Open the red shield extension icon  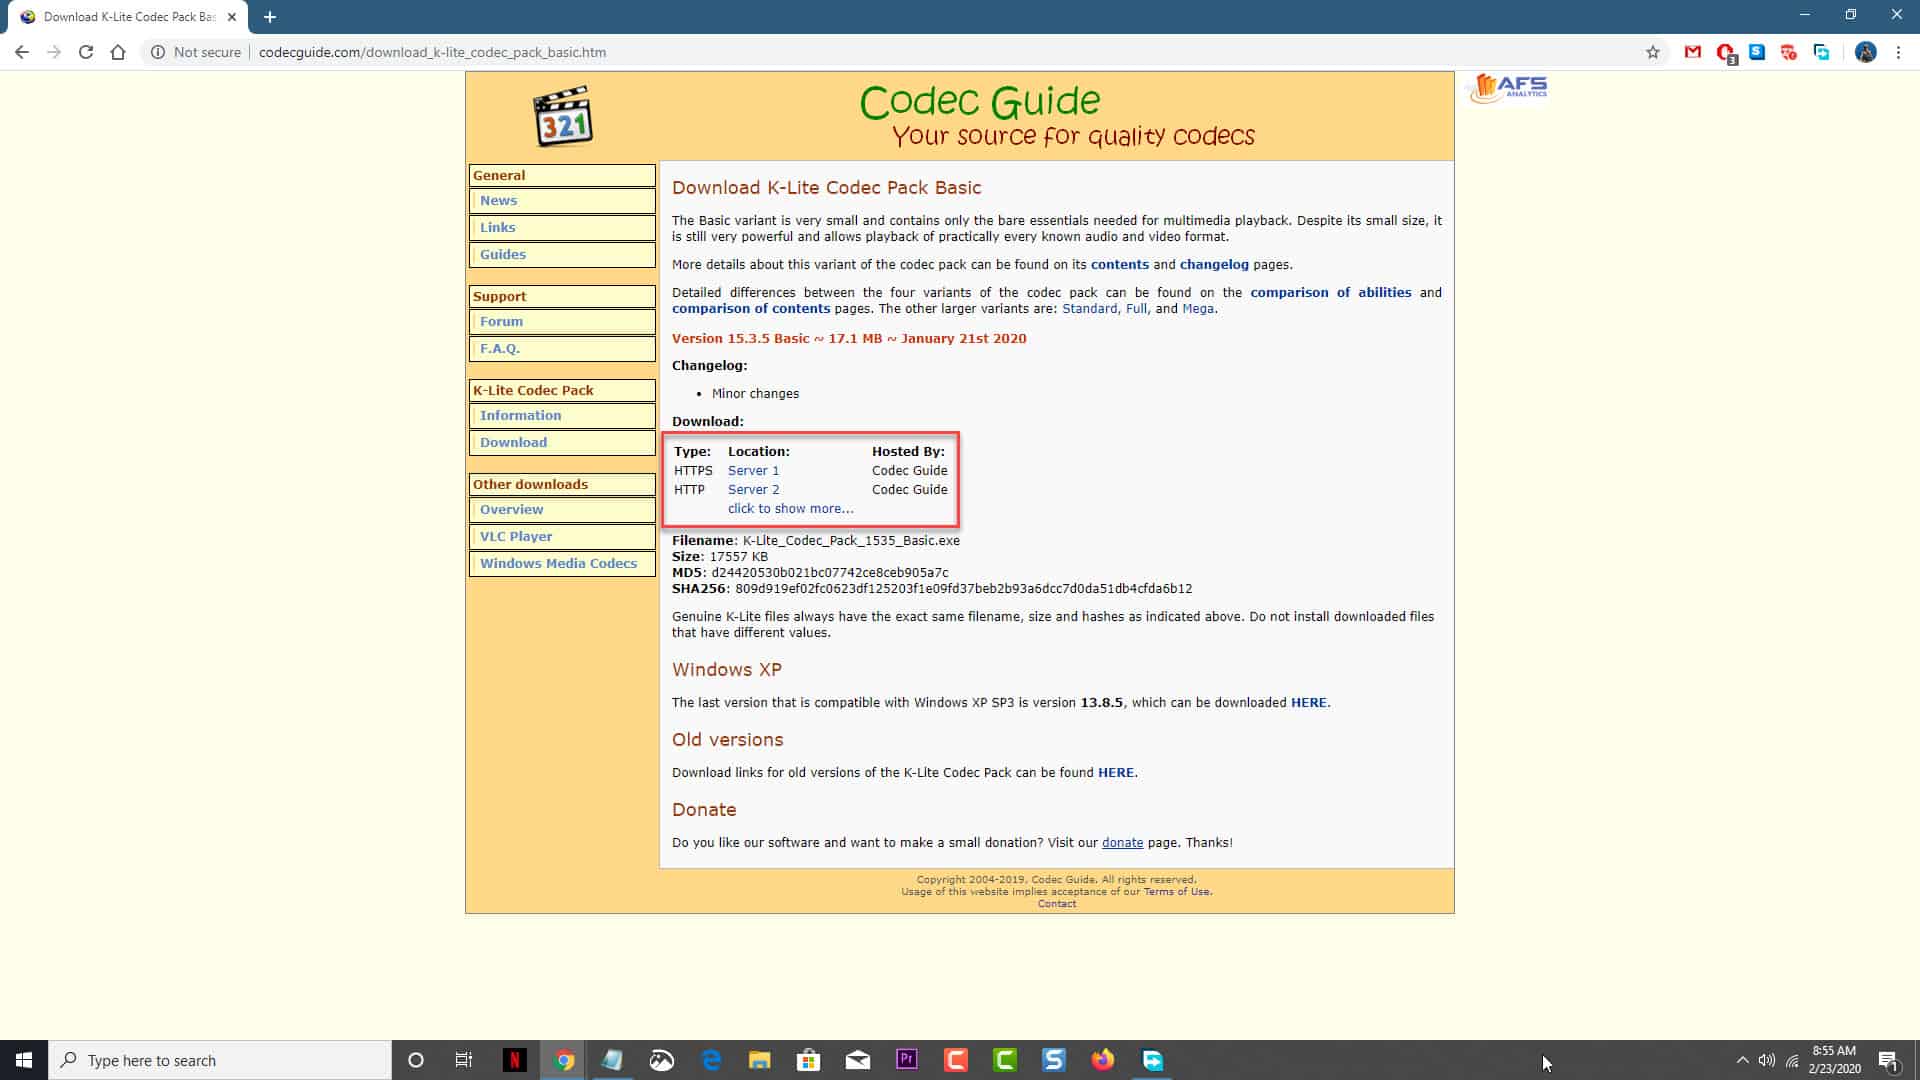[x=1789, y=52]
